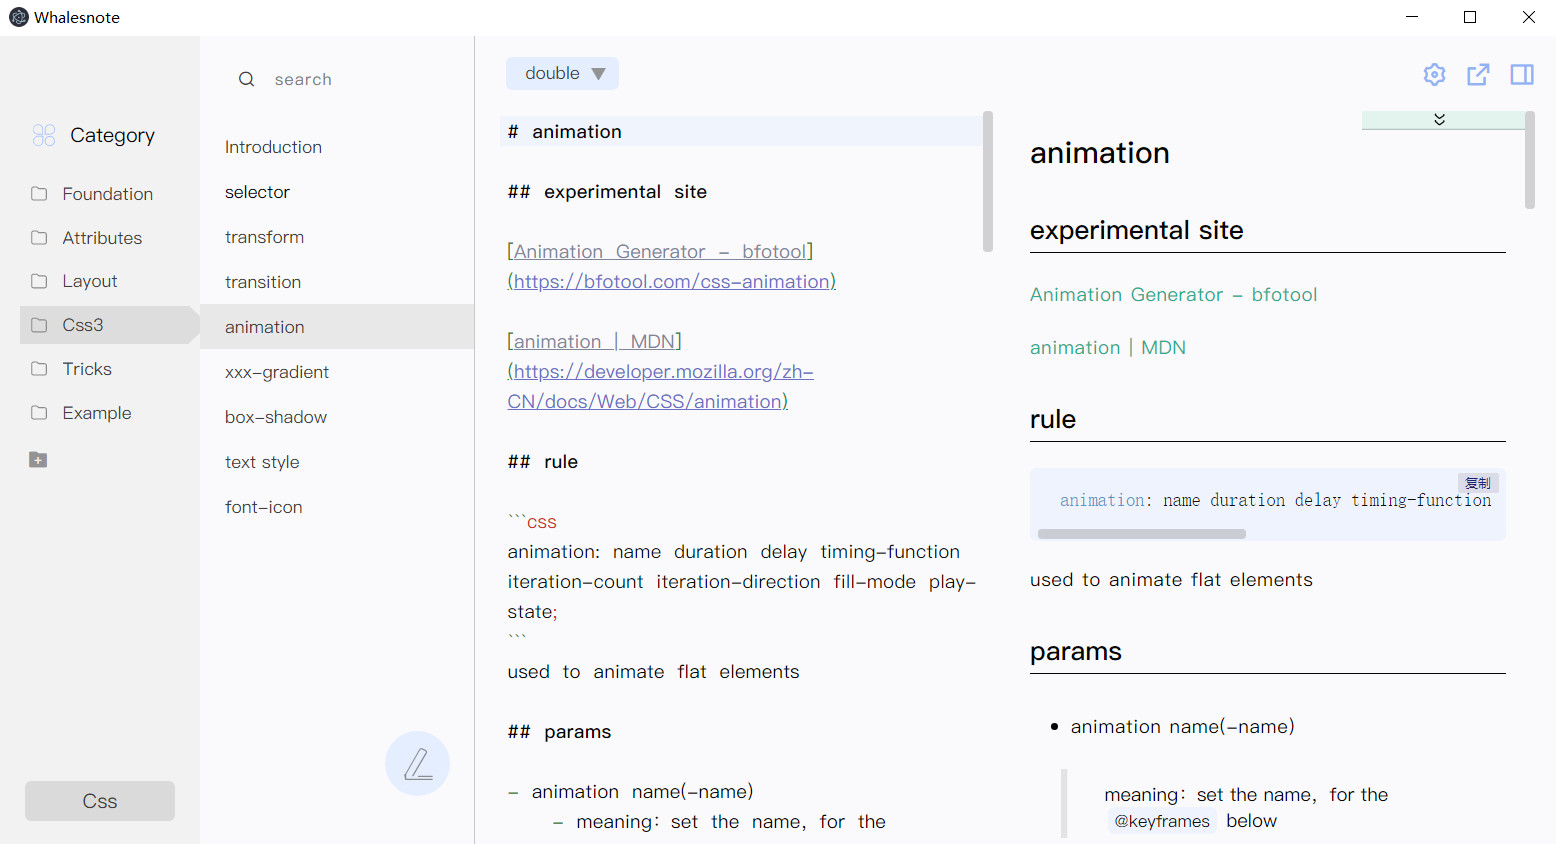This screenshot has width=1556, height=844.
Task: Click the ```css code fence line
Action: (532, 522)
